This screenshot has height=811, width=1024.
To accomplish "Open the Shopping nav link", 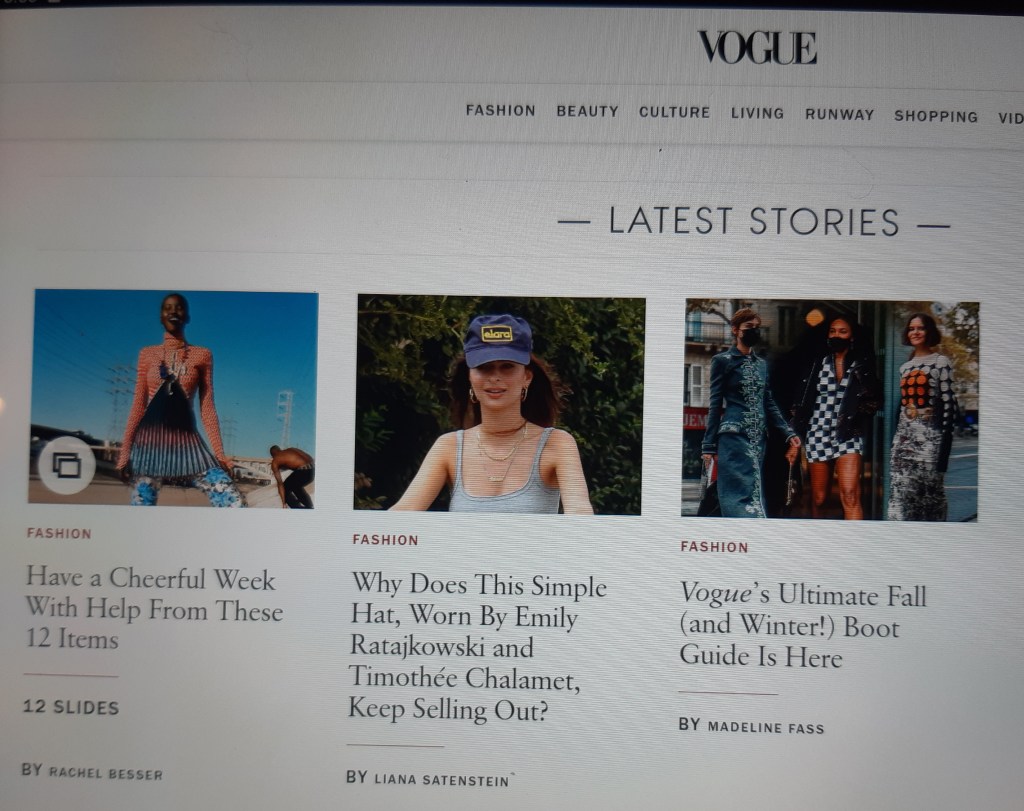I will click(936, 116).
